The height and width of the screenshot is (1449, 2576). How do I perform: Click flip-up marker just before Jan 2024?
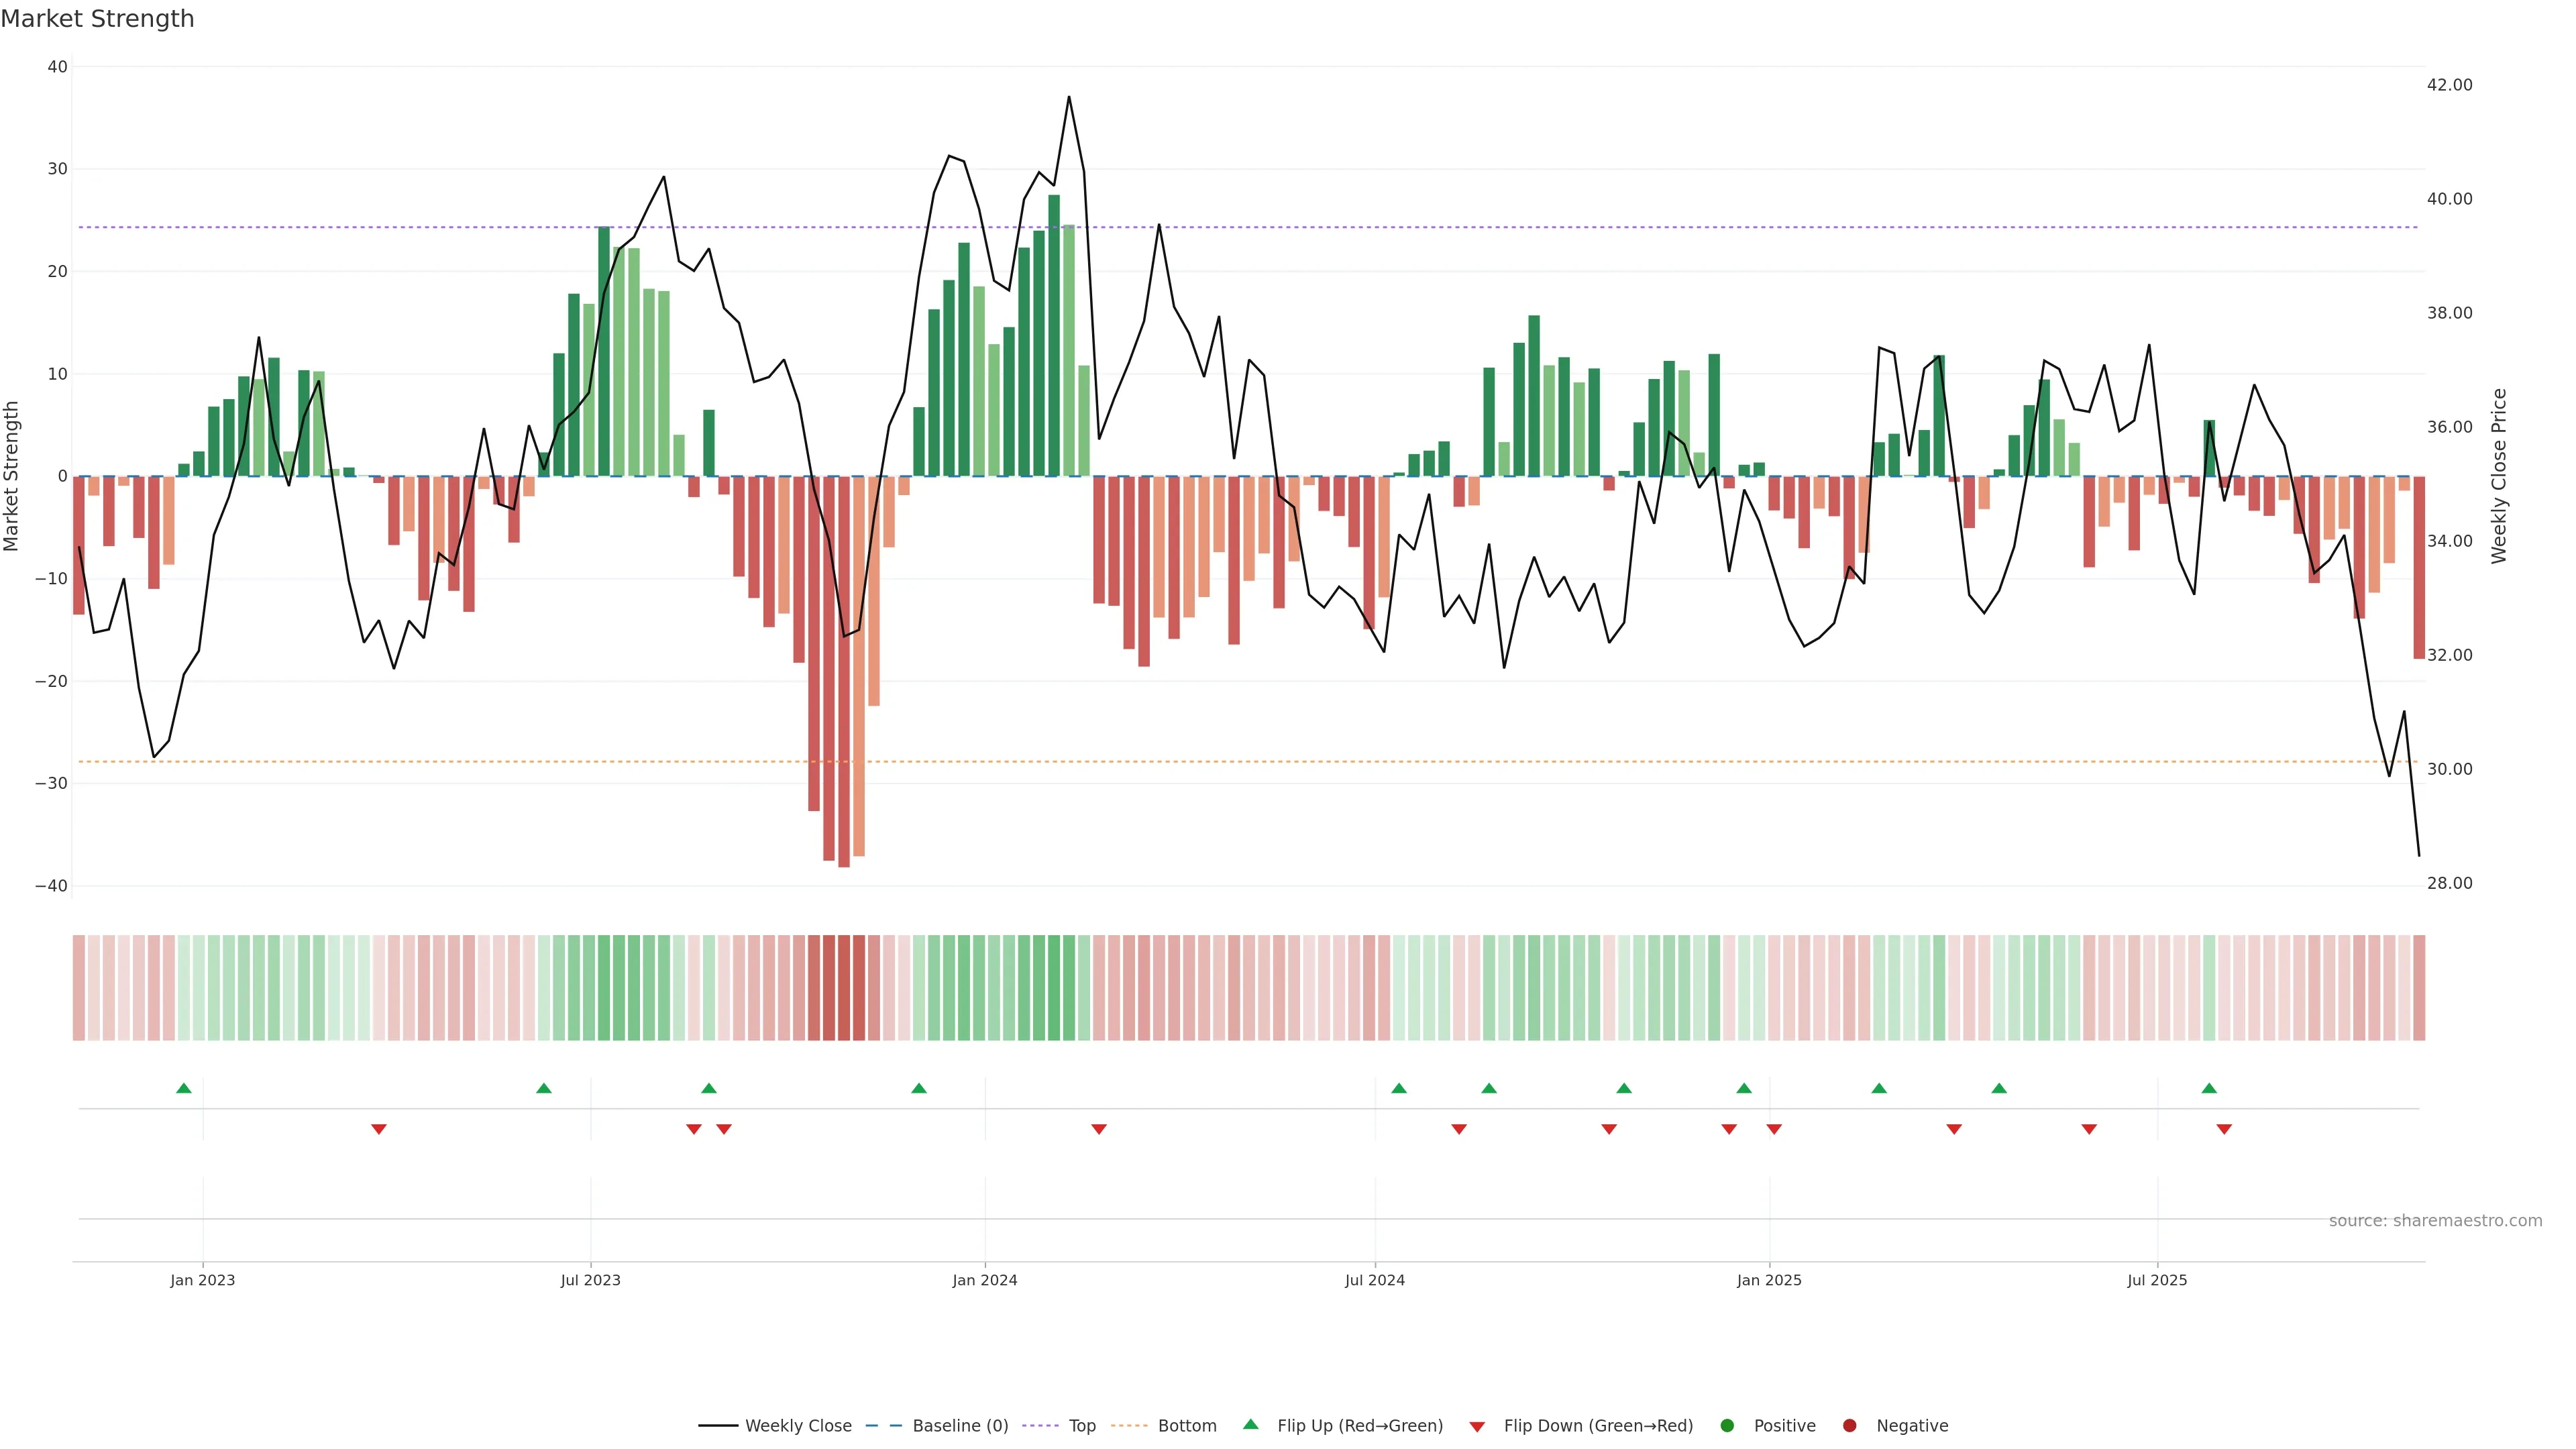click(919, 1088)
